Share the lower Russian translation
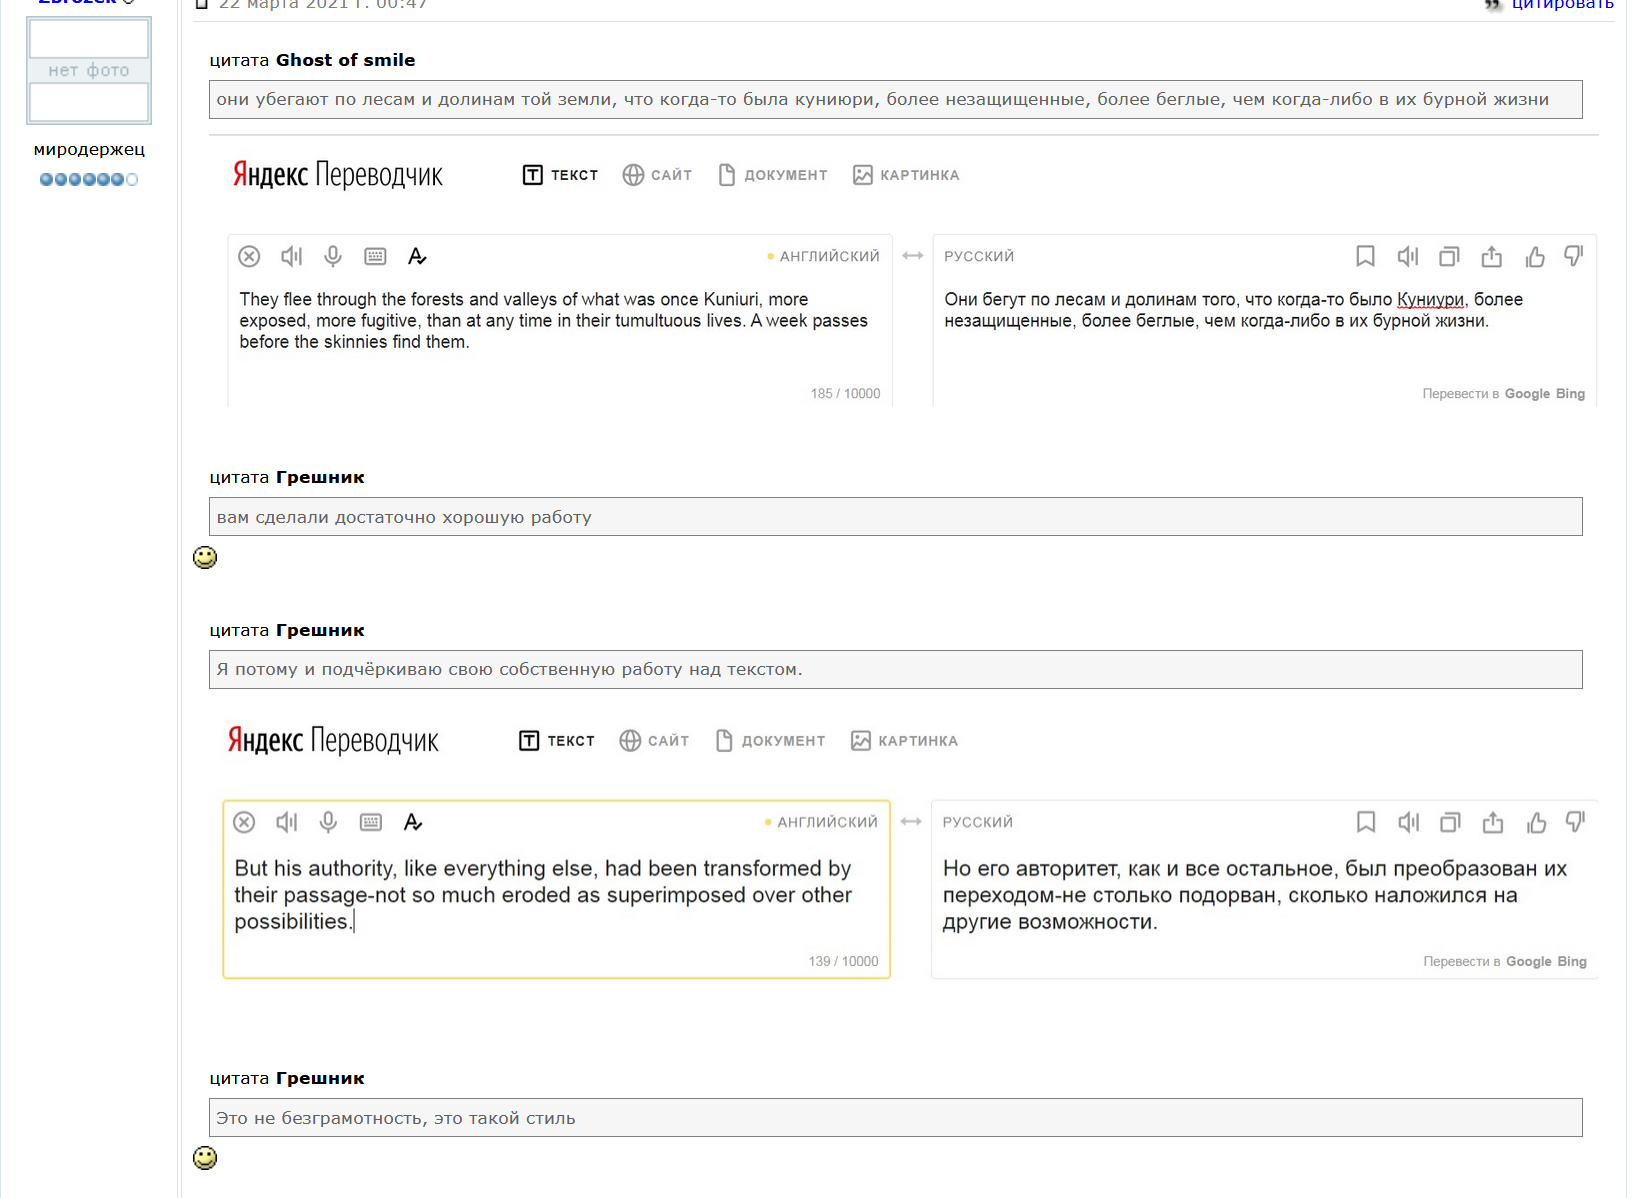The width and height of the screenshot is (1633, 1198). [1493, 822]
